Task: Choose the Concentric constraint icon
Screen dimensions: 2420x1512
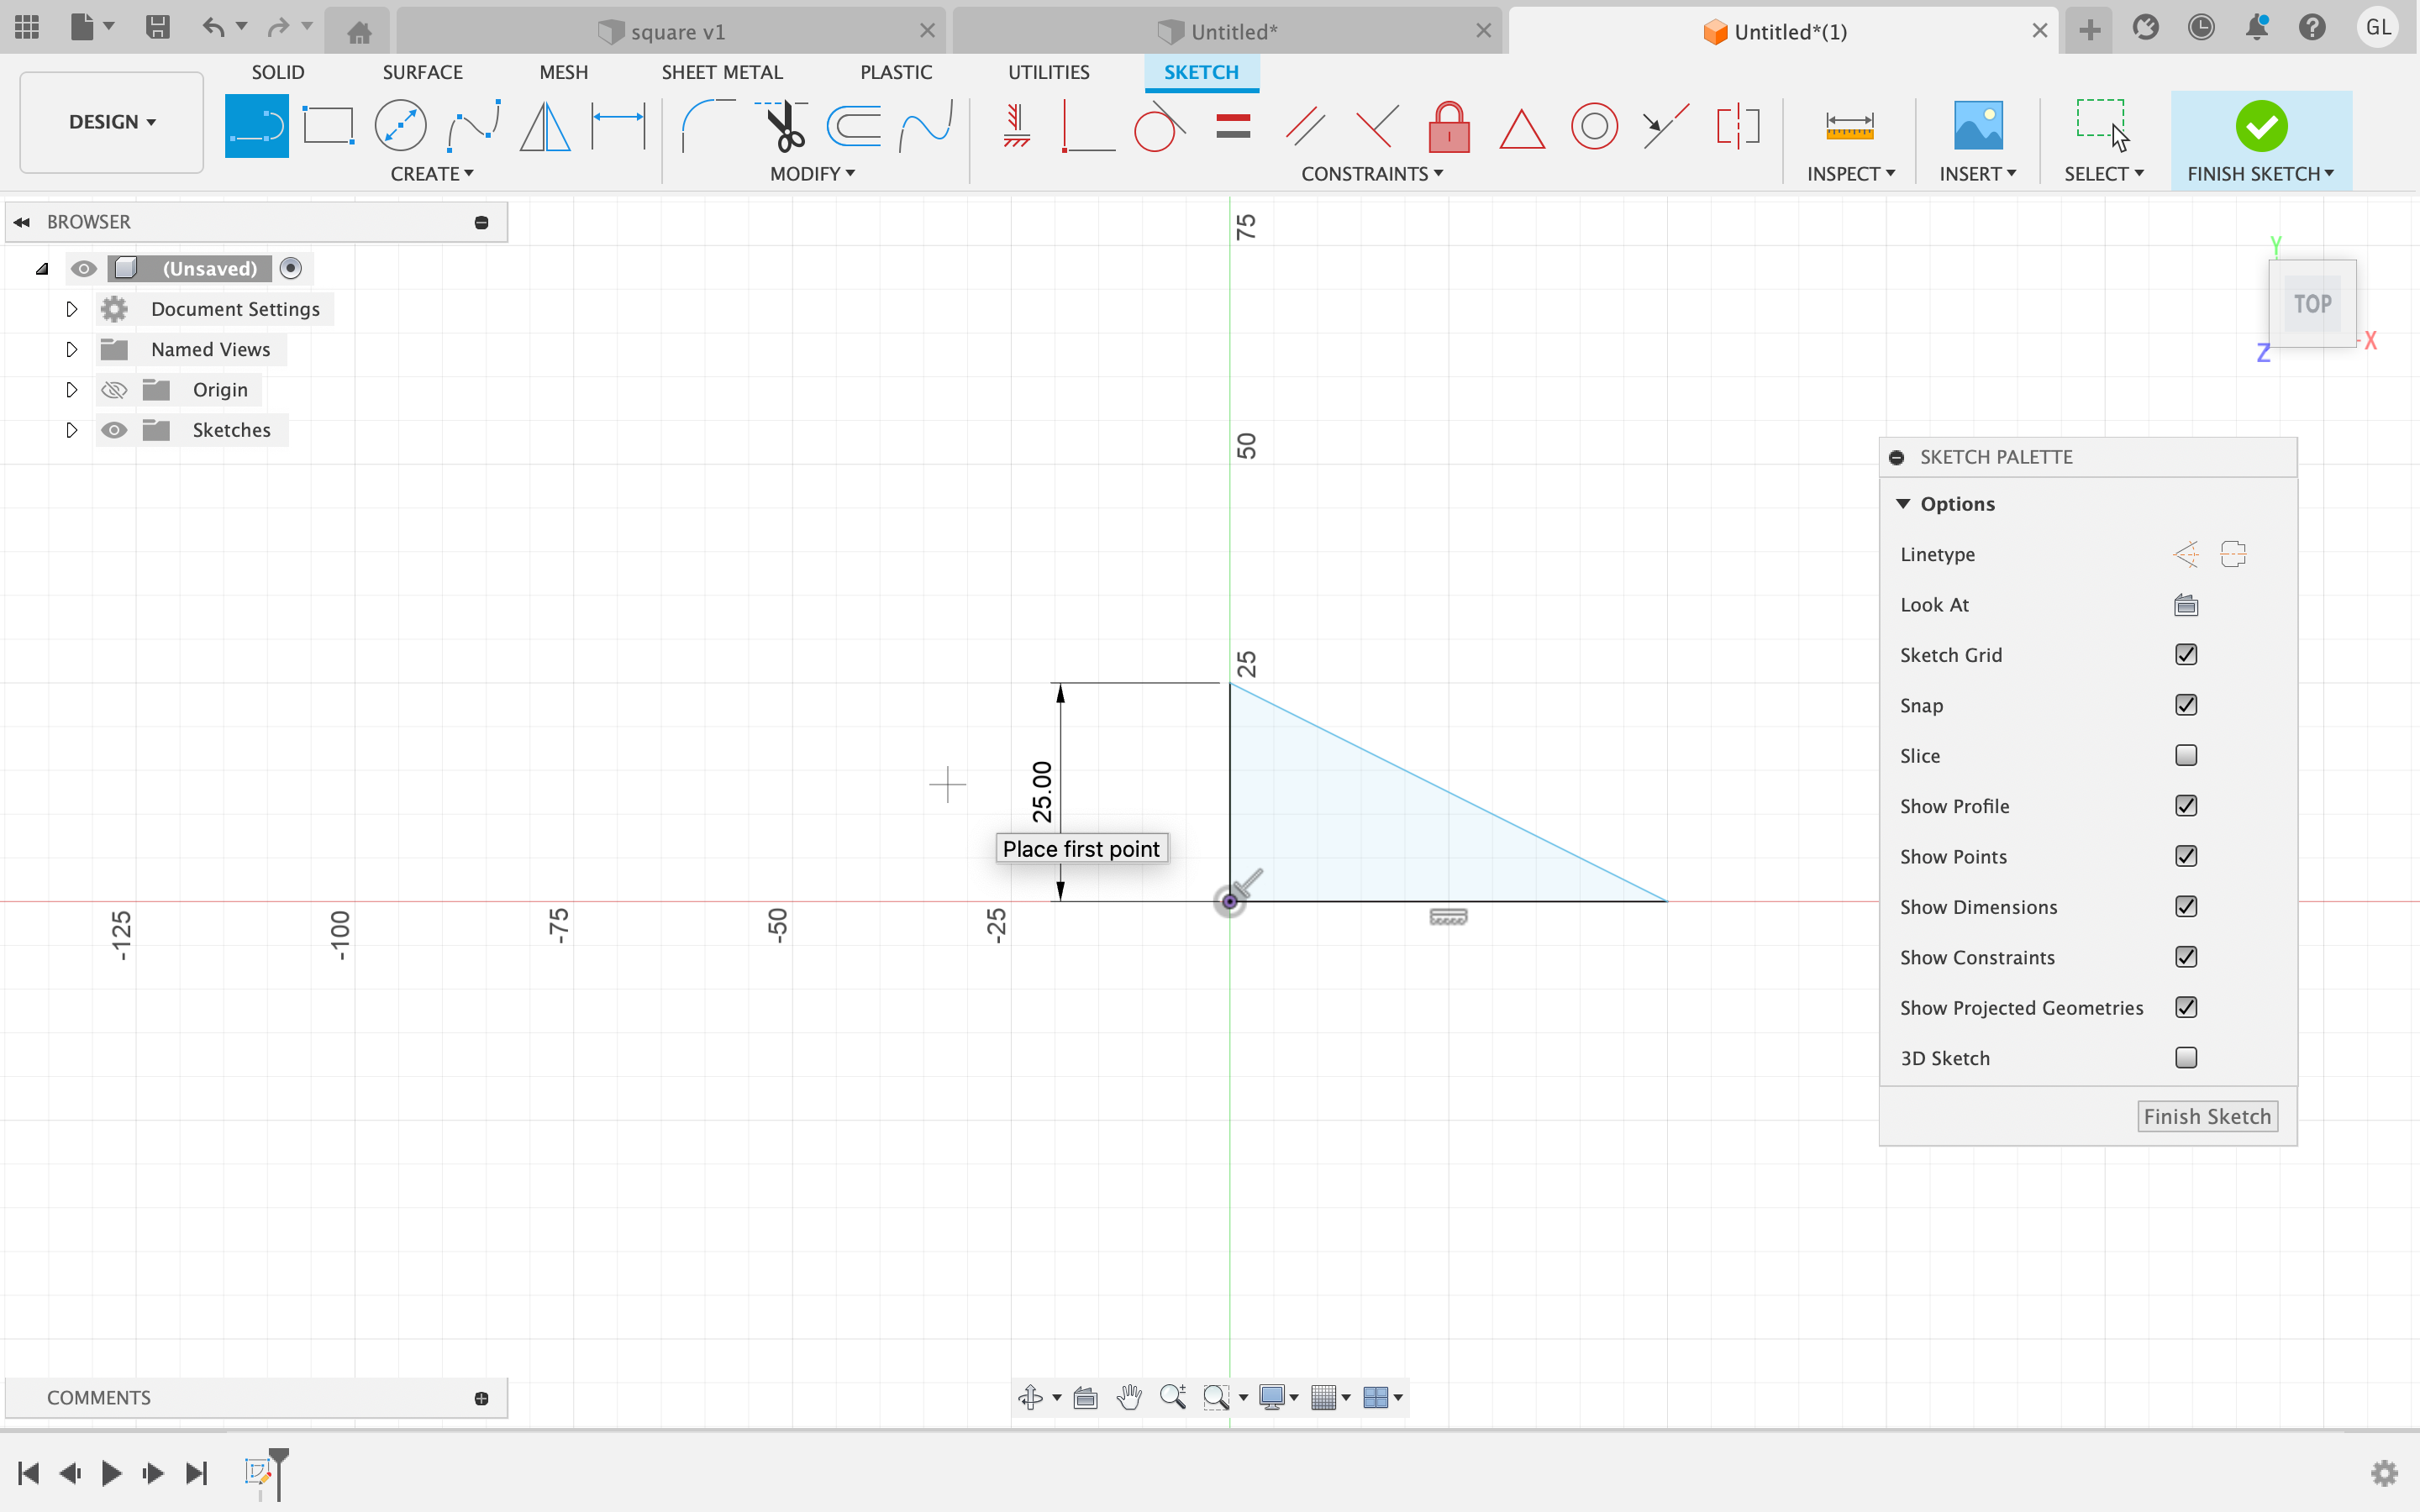Action: pyautogui.click(x=1593, y=127)
